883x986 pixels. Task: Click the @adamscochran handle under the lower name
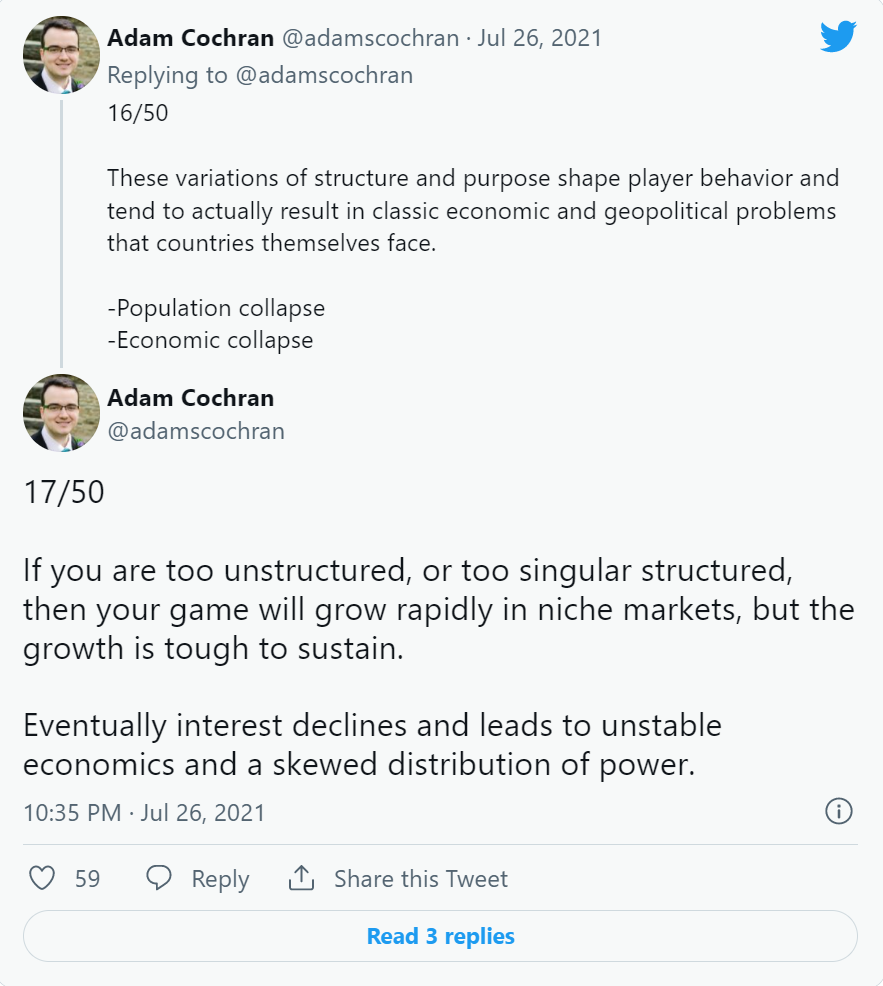coord(196,431)
